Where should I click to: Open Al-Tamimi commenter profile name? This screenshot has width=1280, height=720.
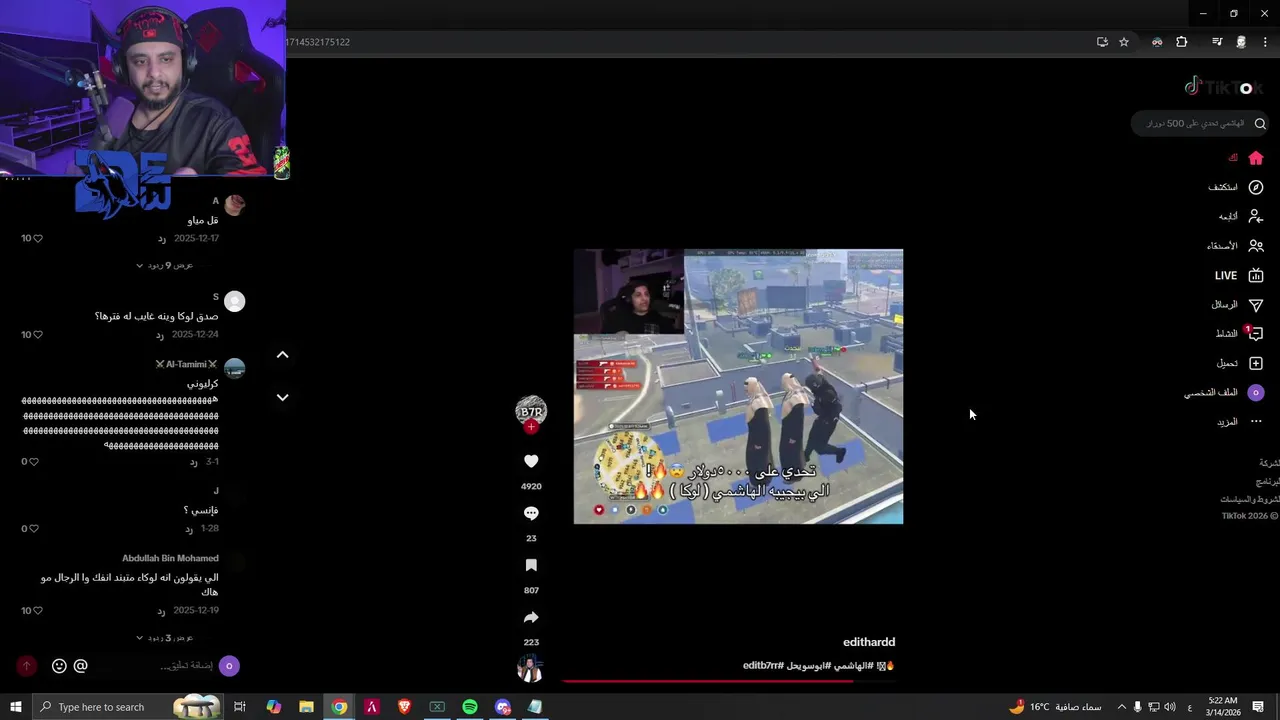point(186,364)
